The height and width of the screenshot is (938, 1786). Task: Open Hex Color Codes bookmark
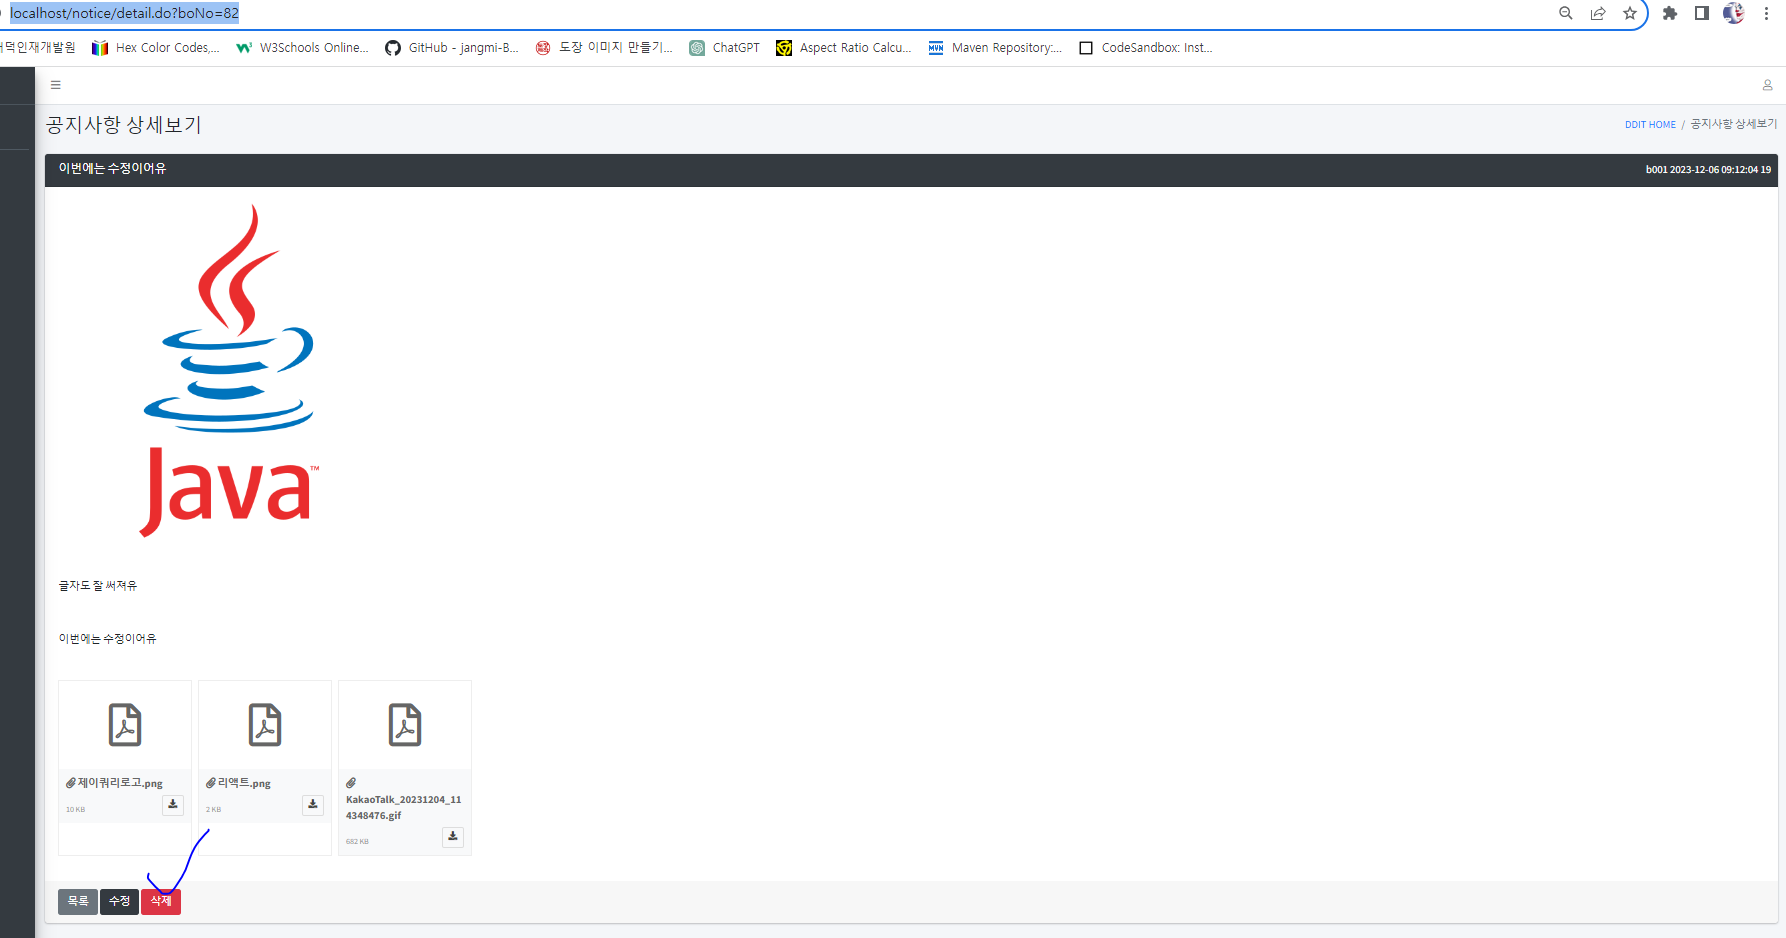[156, 48]
